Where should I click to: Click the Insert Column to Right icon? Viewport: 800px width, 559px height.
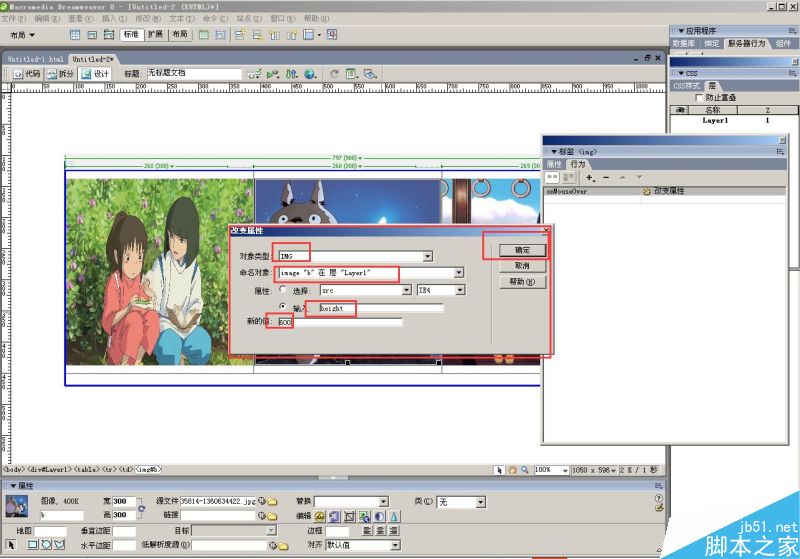[x=291, y=35]
